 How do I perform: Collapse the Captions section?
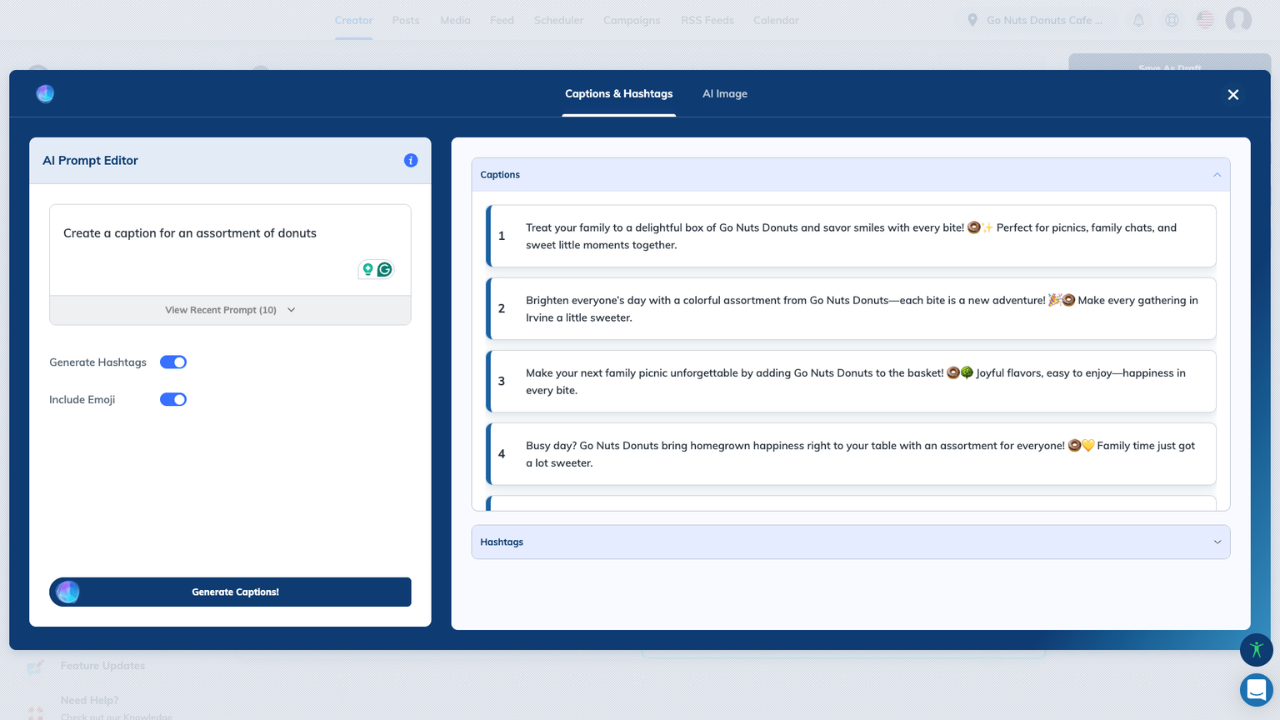point(1217,175)
